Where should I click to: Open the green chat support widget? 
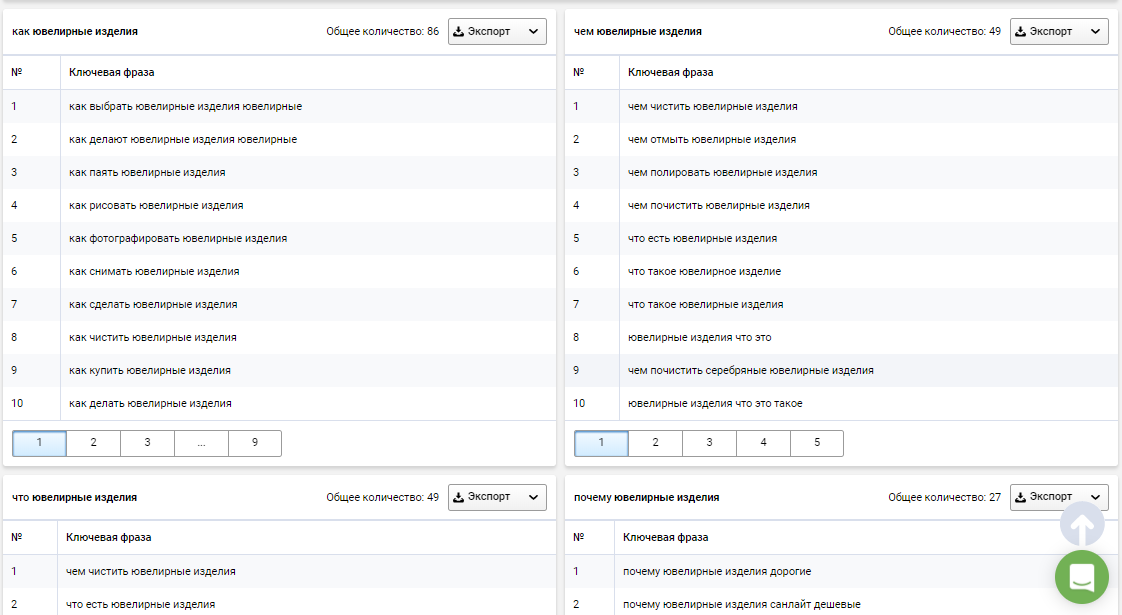1082,577
